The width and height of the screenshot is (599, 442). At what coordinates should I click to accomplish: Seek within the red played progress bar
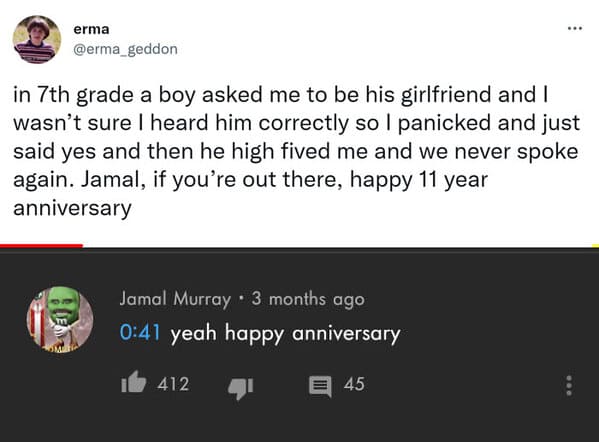point(41,246)
